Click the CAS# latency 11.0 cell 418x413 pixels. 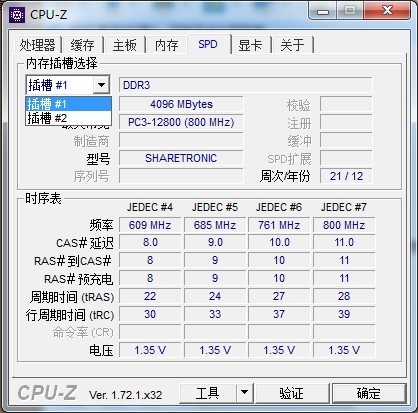344,242
